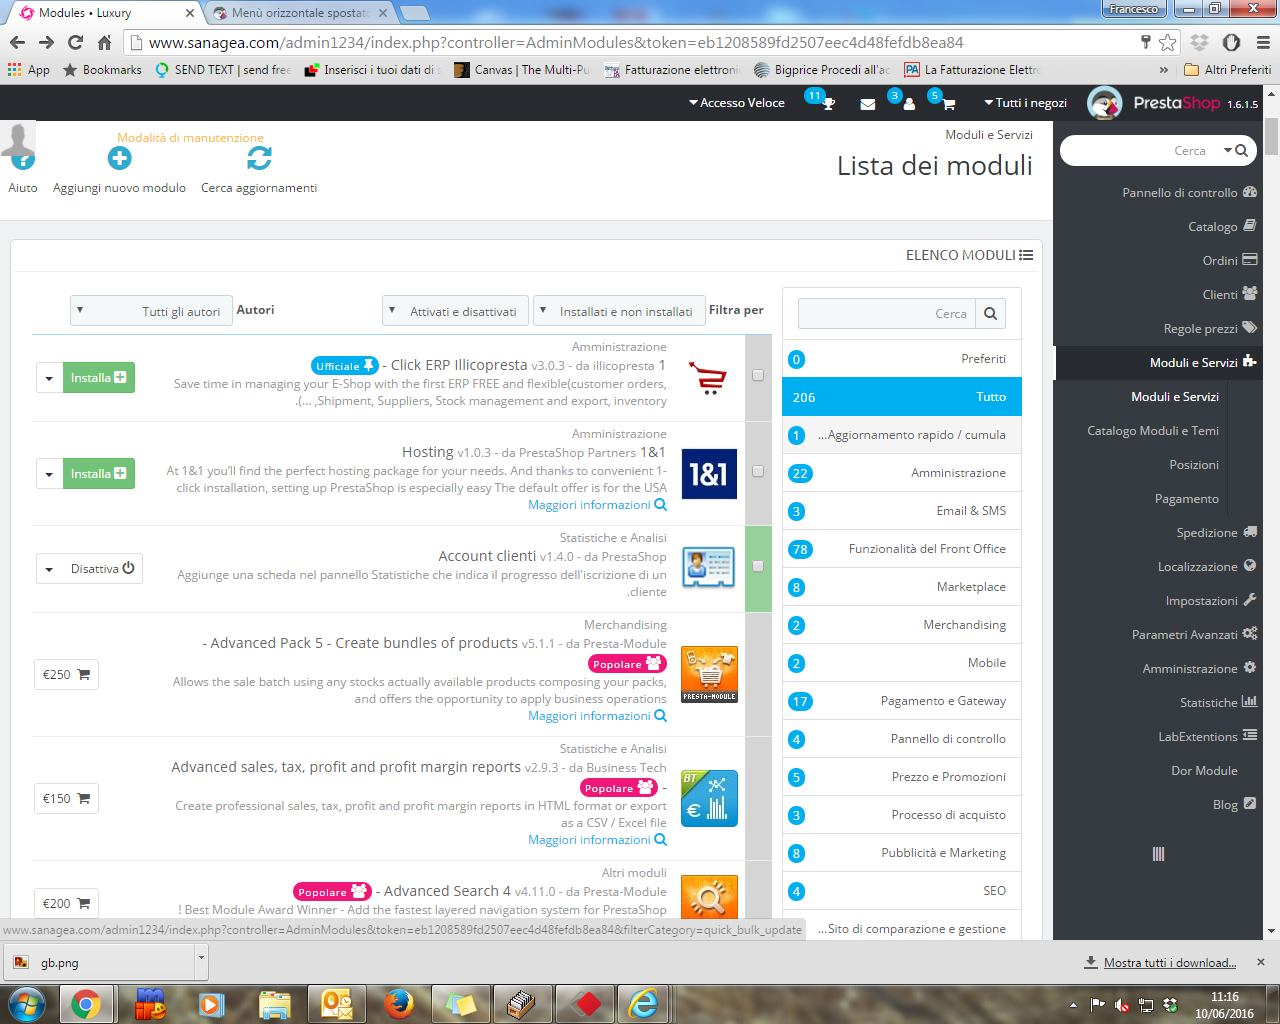Select the Preferiti category filter

pos(902,359)
